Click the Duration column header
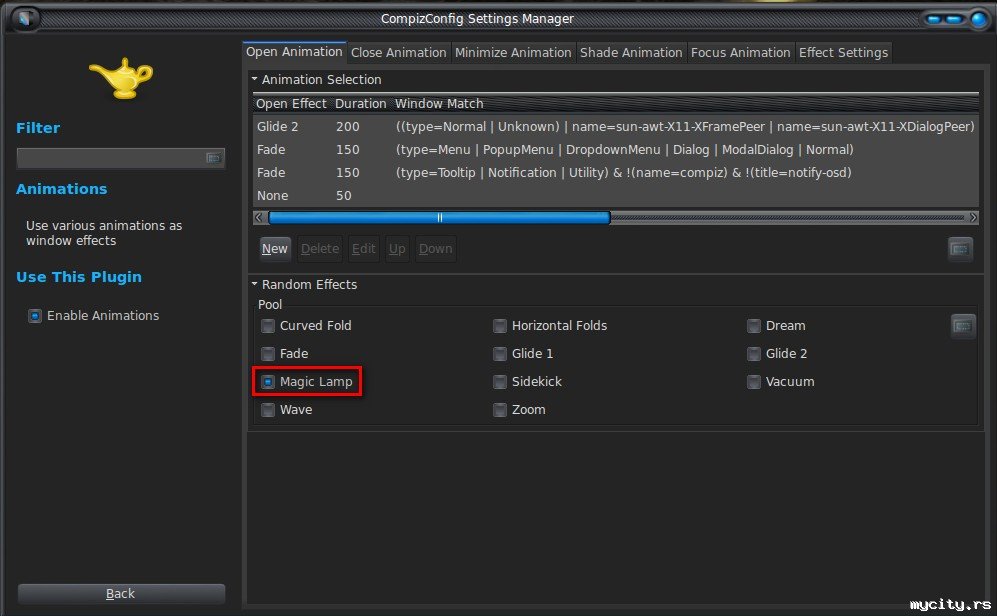997x616 pixels. (x=361, y=104)
